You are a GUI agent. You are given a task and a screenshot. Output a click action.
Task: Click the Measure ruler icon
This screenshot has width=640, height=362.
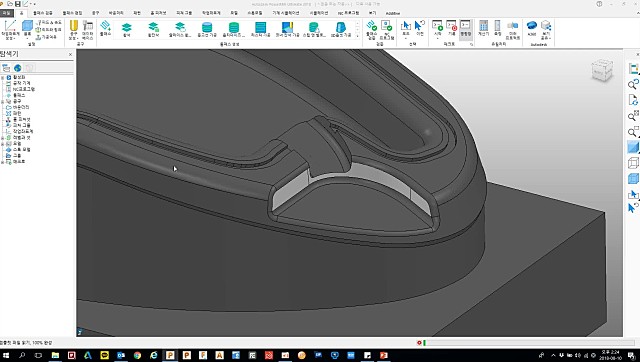(498, 25)
